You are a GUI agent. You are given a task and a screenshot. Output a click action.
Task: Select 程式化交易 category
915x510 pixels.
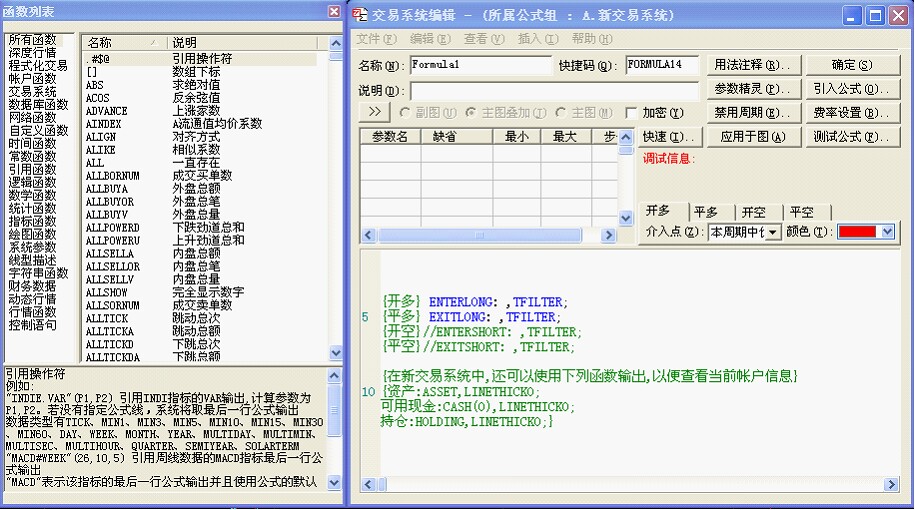coord(38,65)
